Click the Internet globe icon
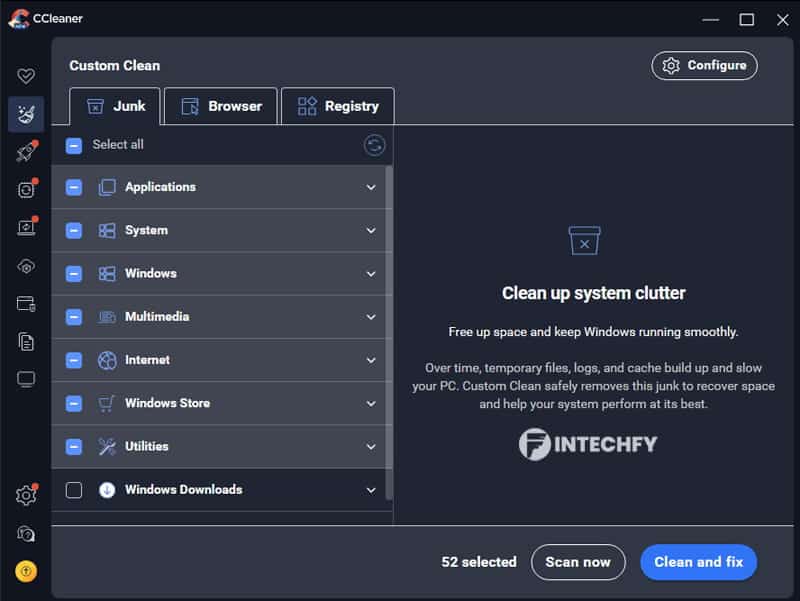The width and height of the screenshot is (800, 601). pyautogui.click(x=107, y=361)
